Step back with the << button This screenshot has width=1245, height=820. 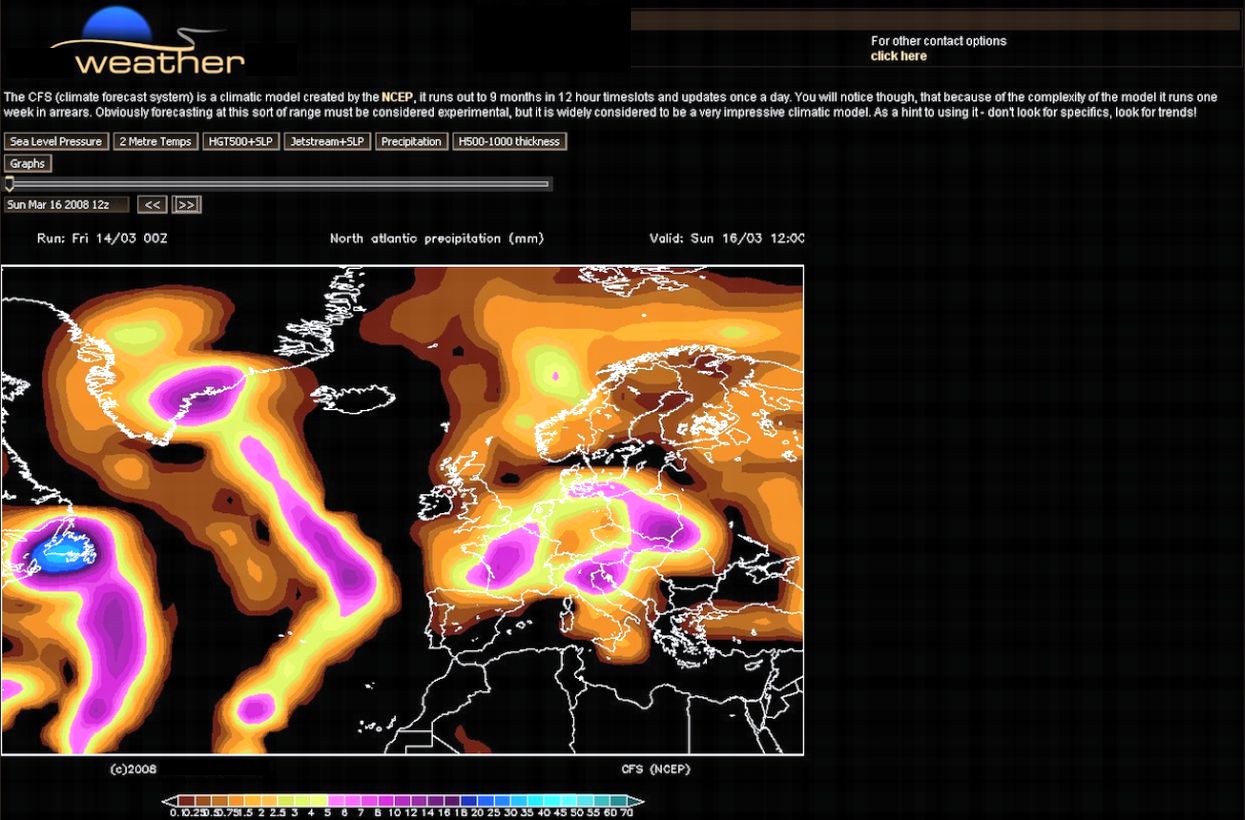pos(152,205)
